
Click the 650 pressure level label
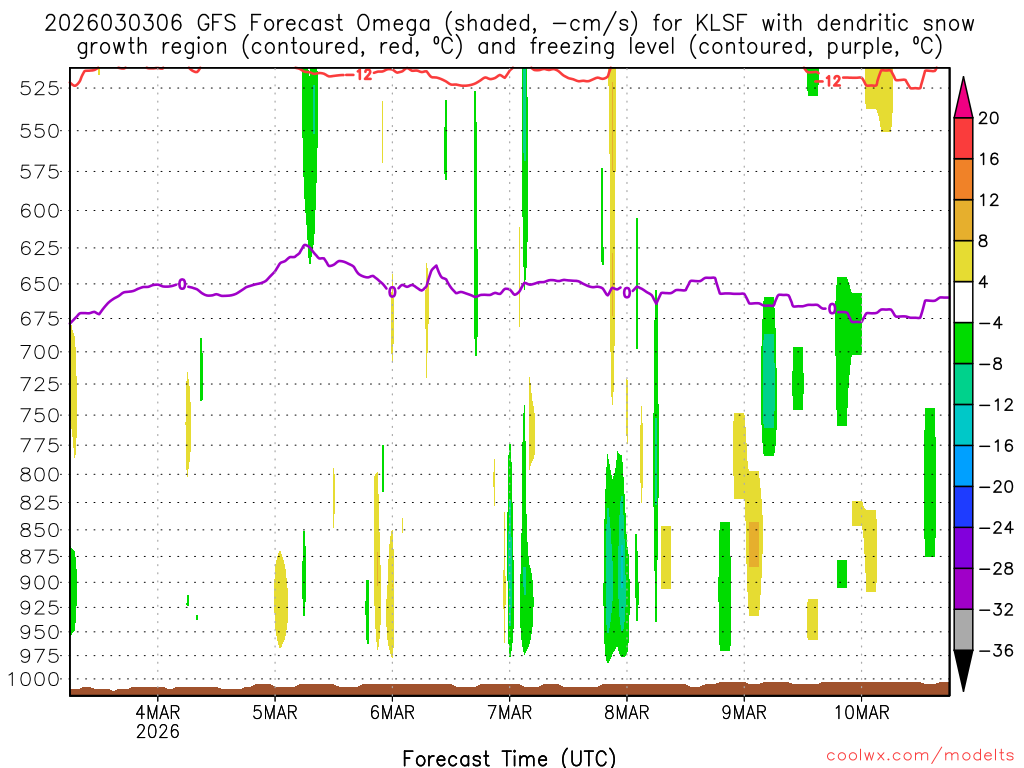point(40,284)
